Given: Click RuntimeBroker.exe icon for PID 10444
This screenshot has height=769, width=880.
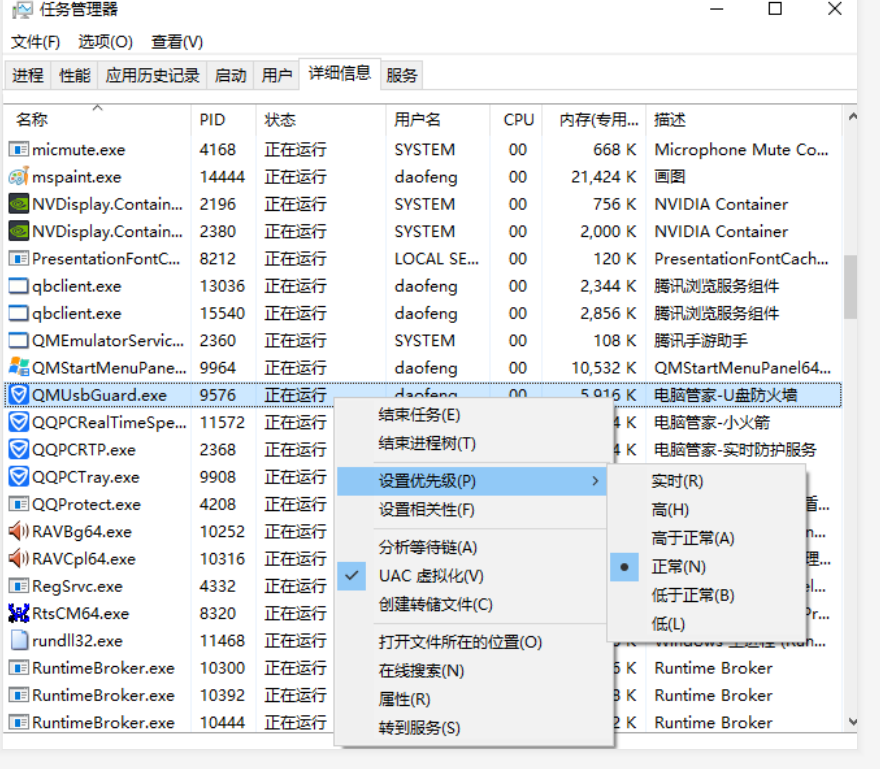Looking at the screenshot, I should 19,722.
